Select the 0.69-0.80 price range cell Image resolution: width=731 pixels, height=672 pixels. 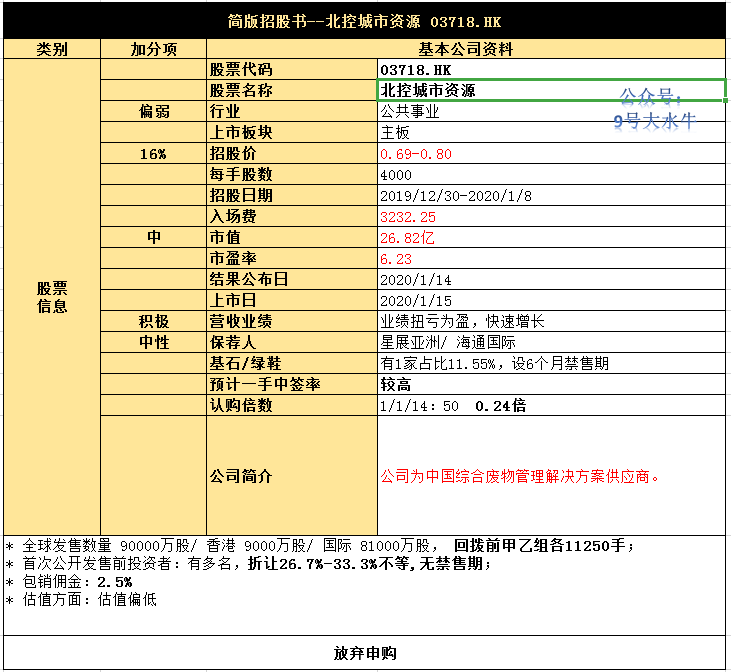tap(552, 153)
